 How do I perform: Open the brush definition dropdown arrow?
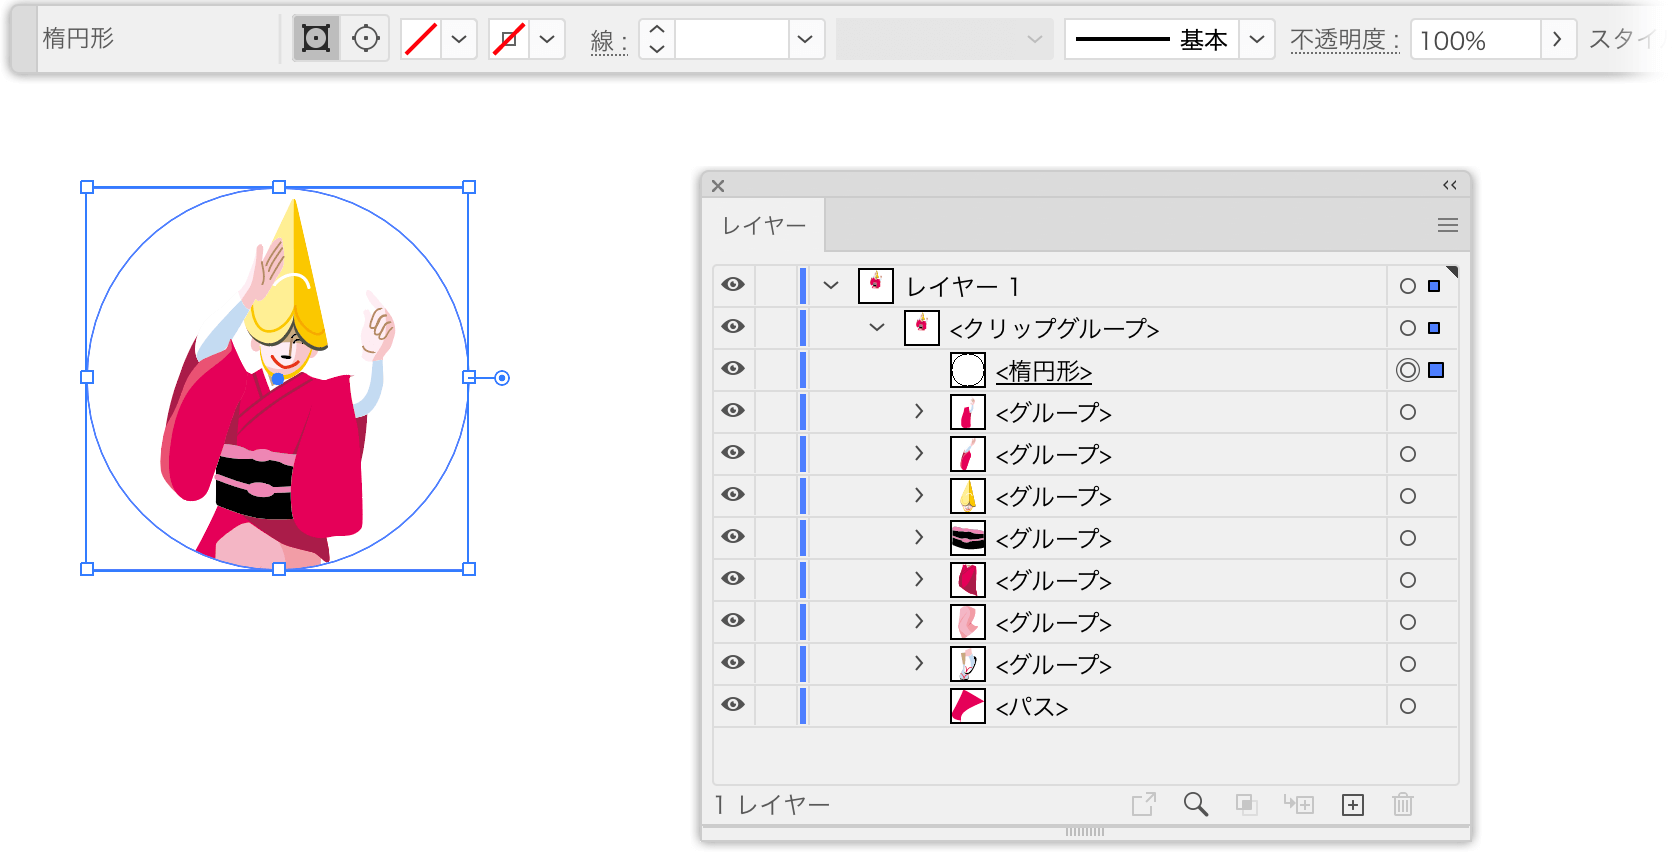(1257, 39)
